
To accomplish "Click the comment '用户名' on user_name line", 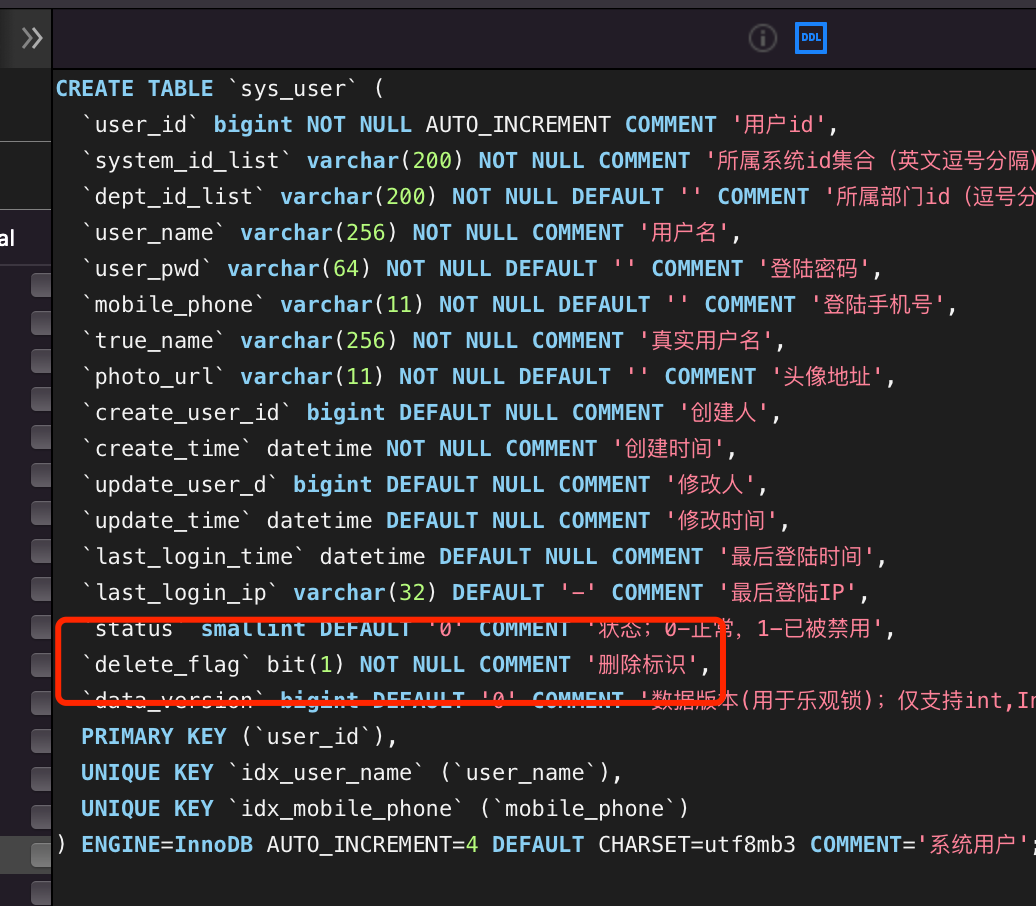I will [684, 232].
